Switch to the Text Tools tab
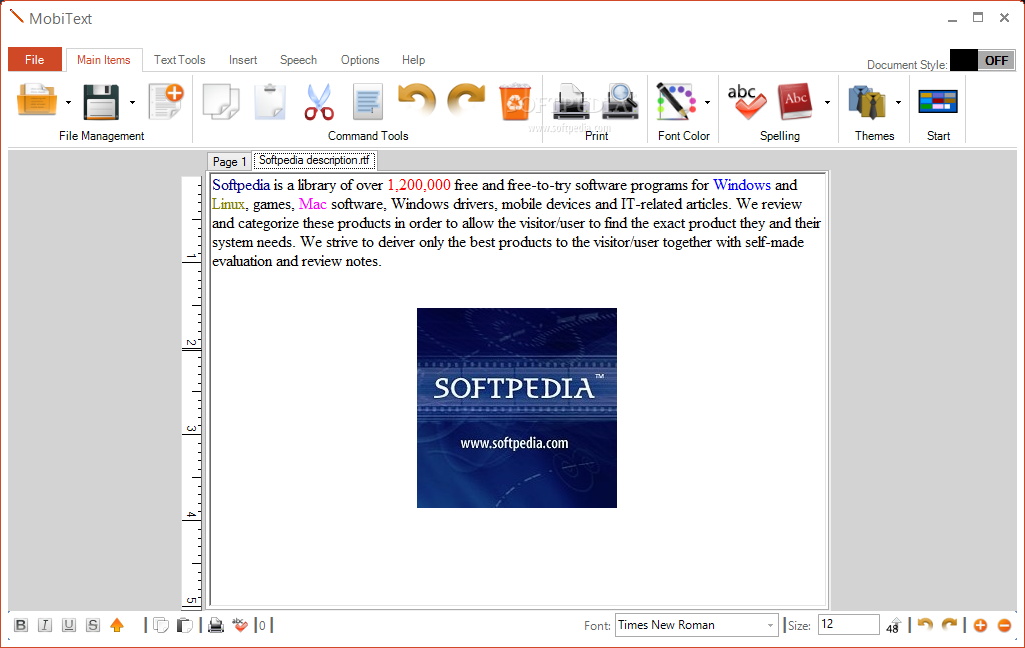The image size is (1025, 648). [180, 60]
